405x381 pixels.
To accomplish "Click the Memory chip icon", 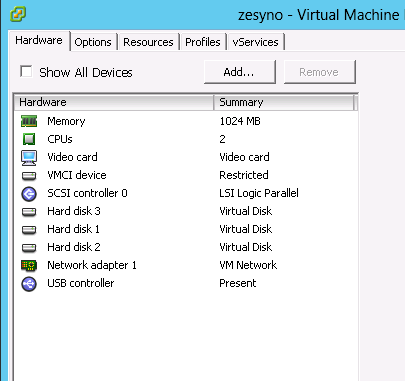I will tap(29, 121).
